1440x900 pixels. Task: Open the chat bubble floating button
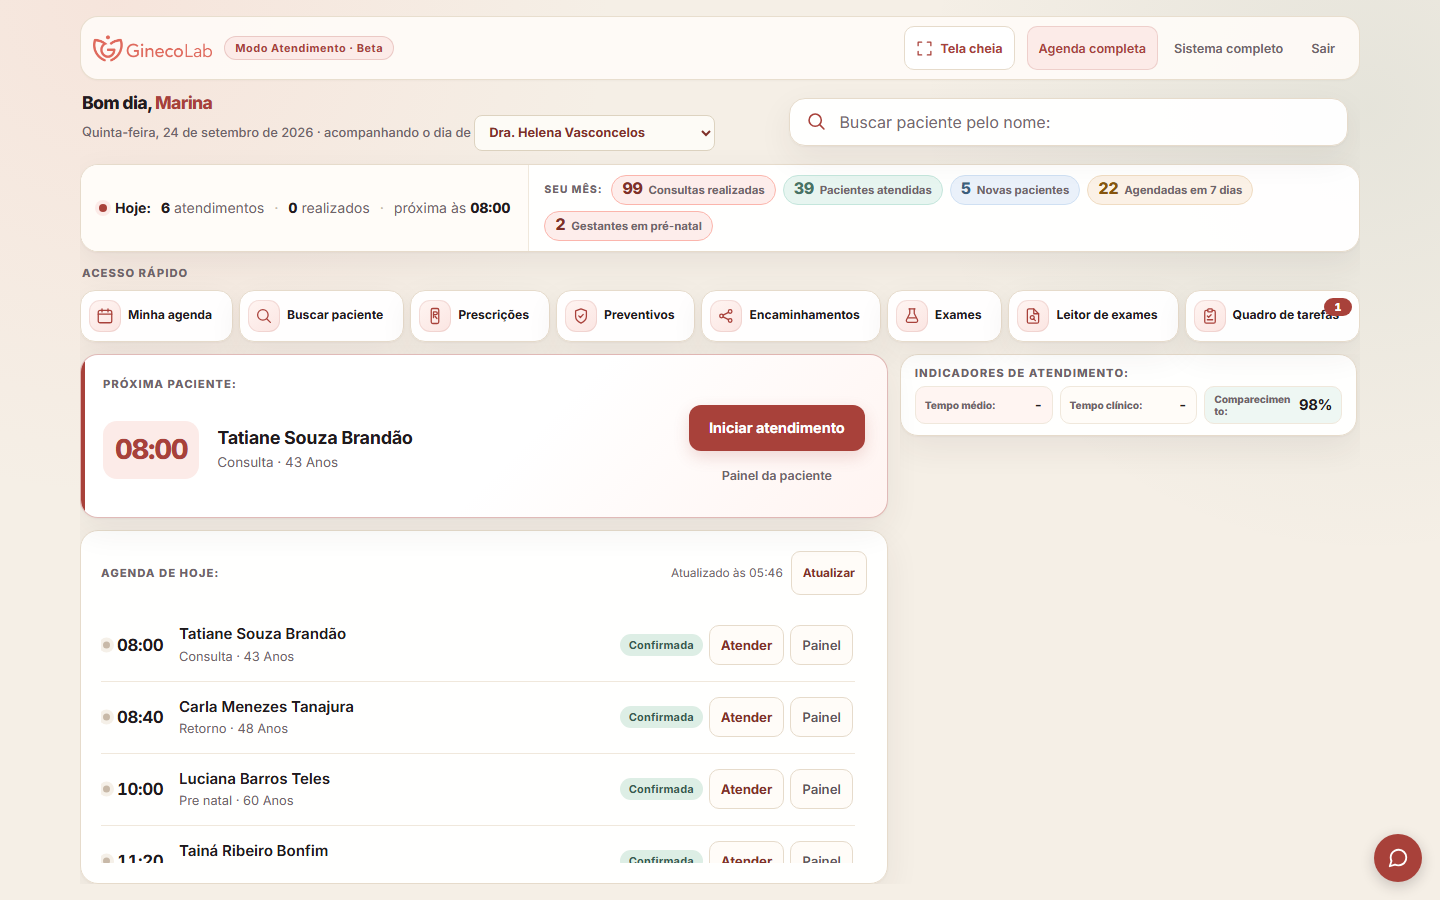(1398, 858)
